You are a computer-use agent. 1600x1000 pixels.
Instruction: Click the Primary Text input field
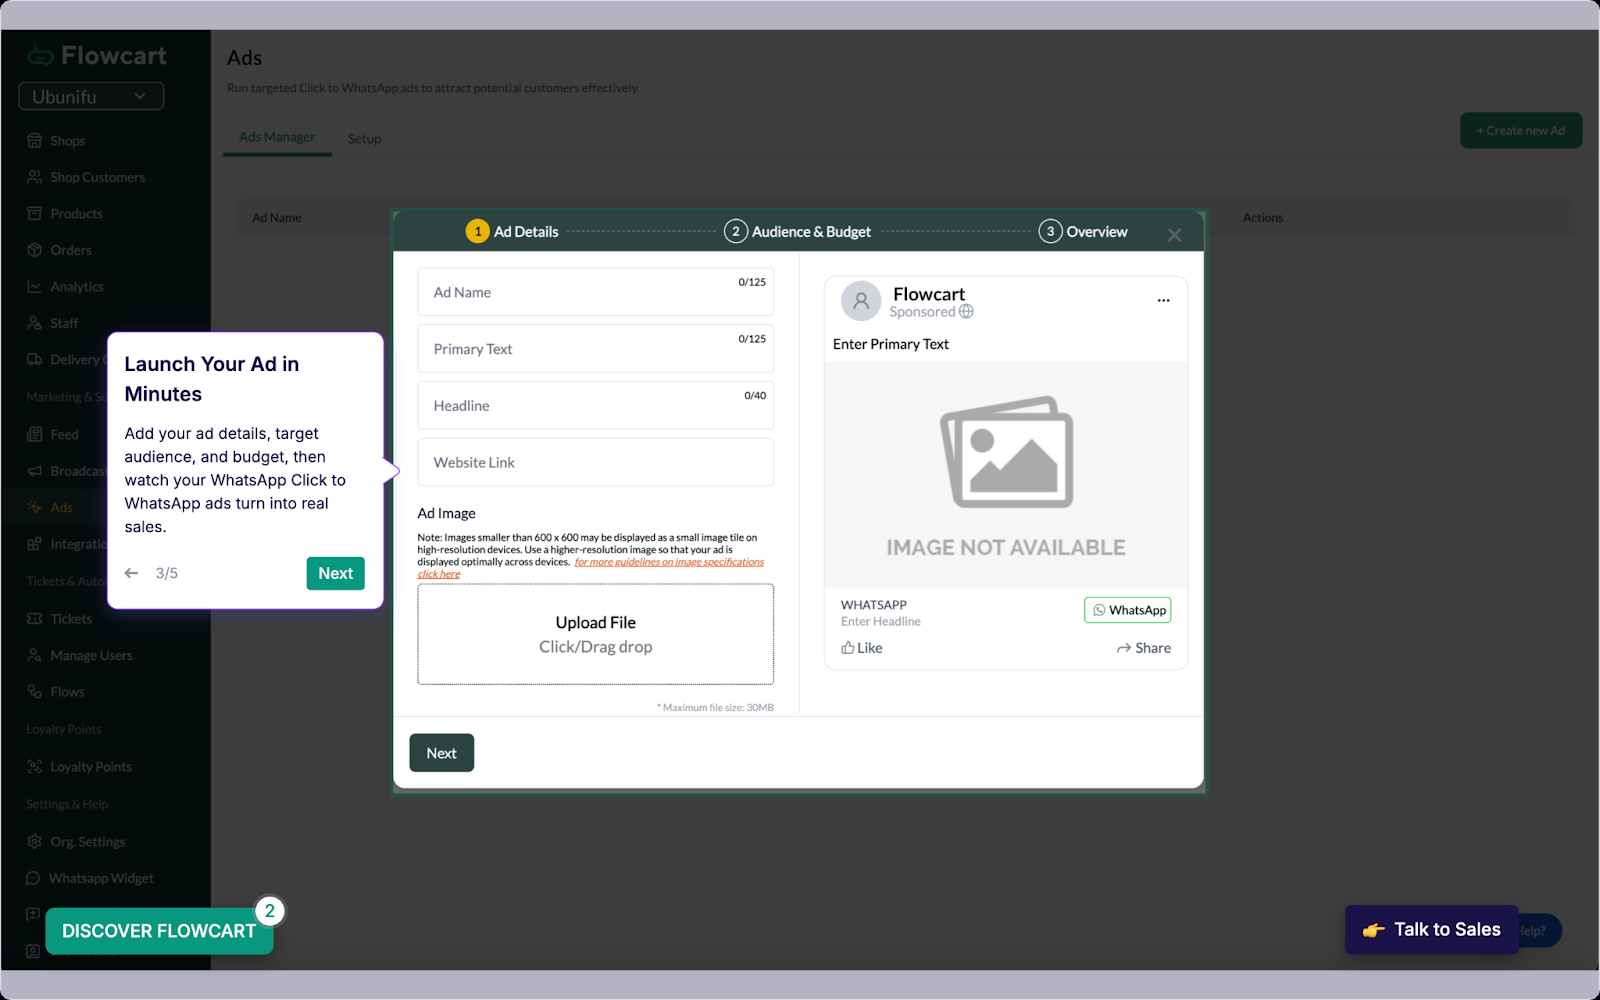[596, 349]
